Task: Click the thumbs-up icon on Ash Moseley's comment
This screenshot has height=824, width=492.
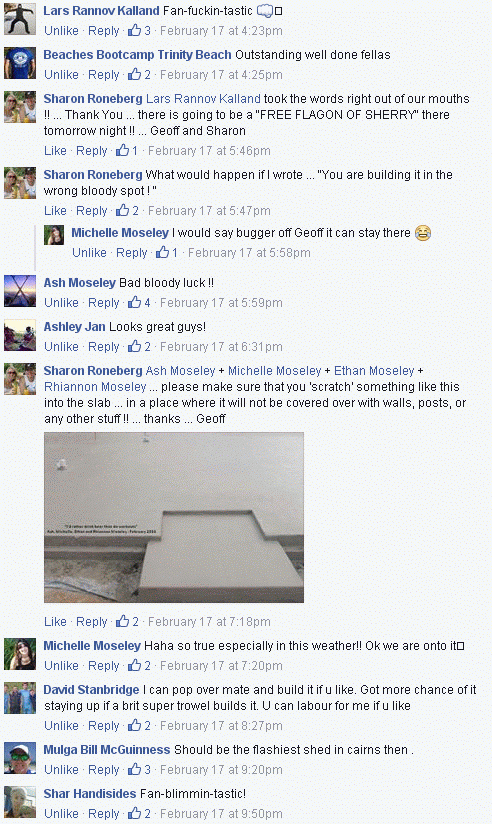Action: click(x=135, y=303)
